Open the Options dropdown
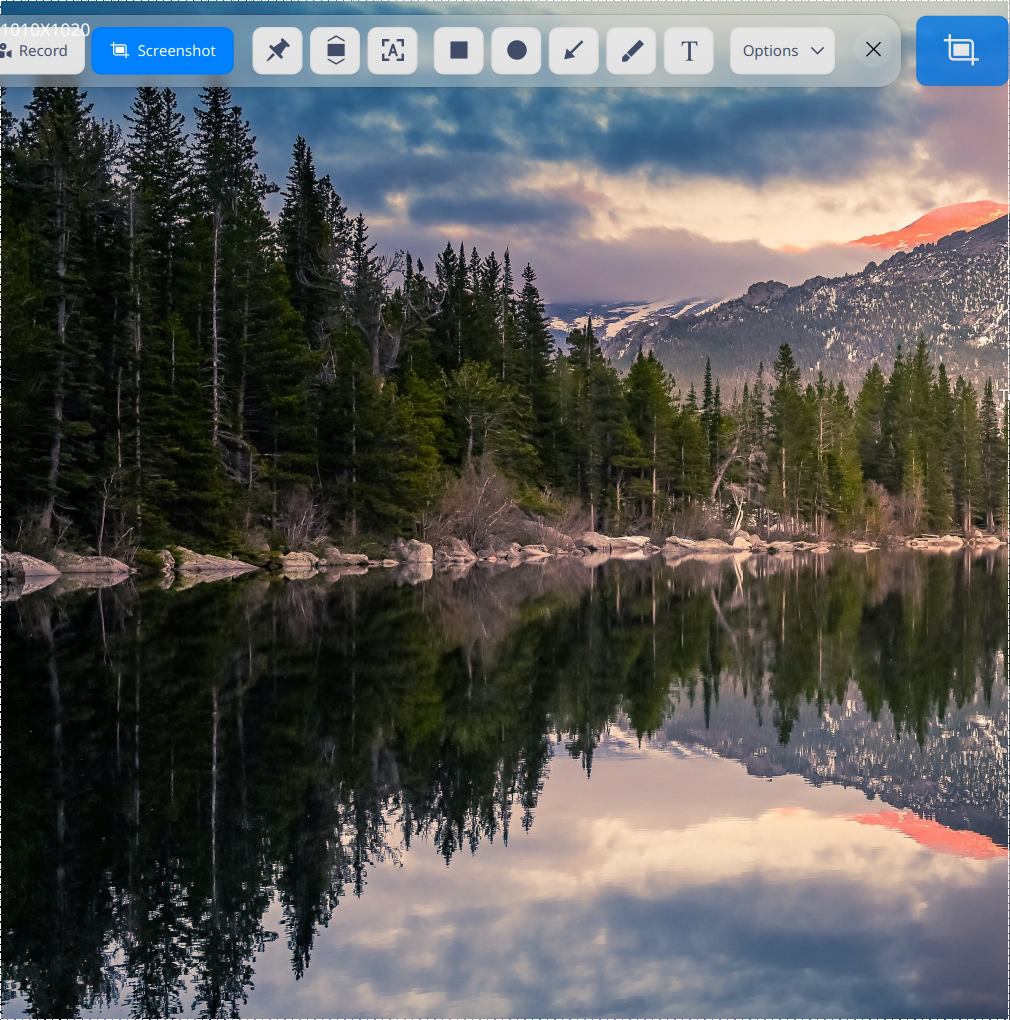The width and height of the screenshot is (1010, 1020). point(782,51)
